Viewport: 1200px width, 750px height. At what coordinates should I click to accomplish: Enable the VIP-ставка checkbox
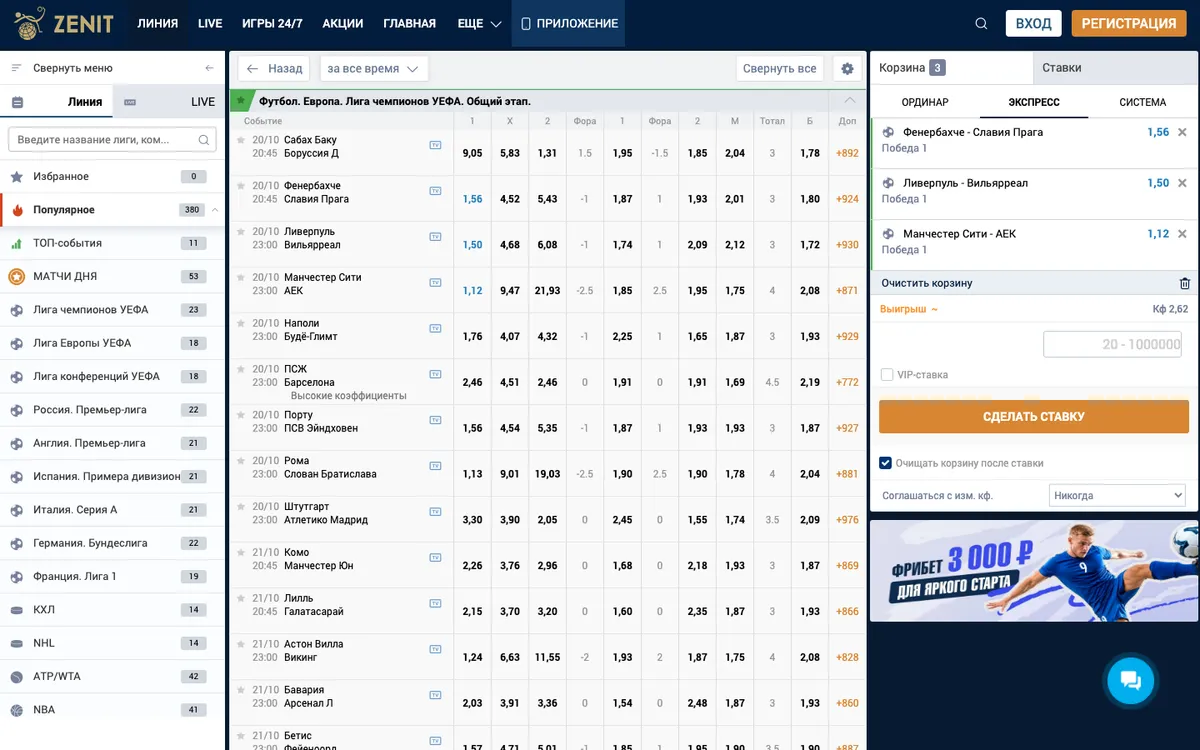[887, 375]
